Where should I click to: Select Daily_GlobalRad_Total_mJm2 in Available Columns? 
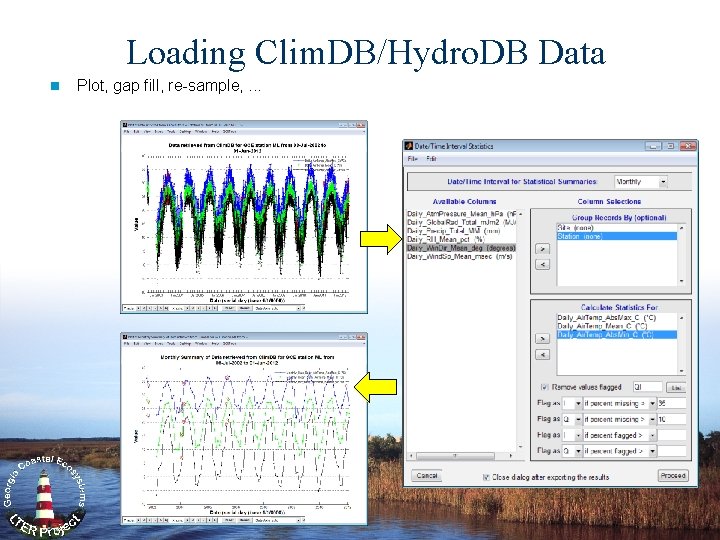click(461, 222)
